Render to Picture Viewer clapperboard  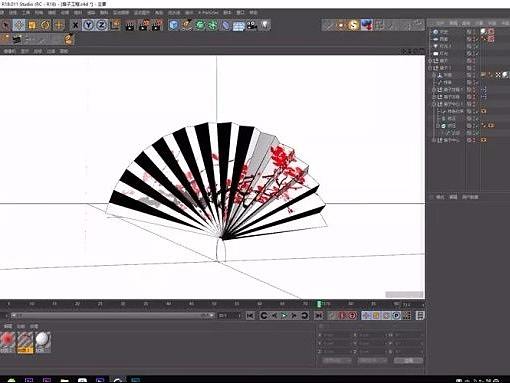click(144, 25)
